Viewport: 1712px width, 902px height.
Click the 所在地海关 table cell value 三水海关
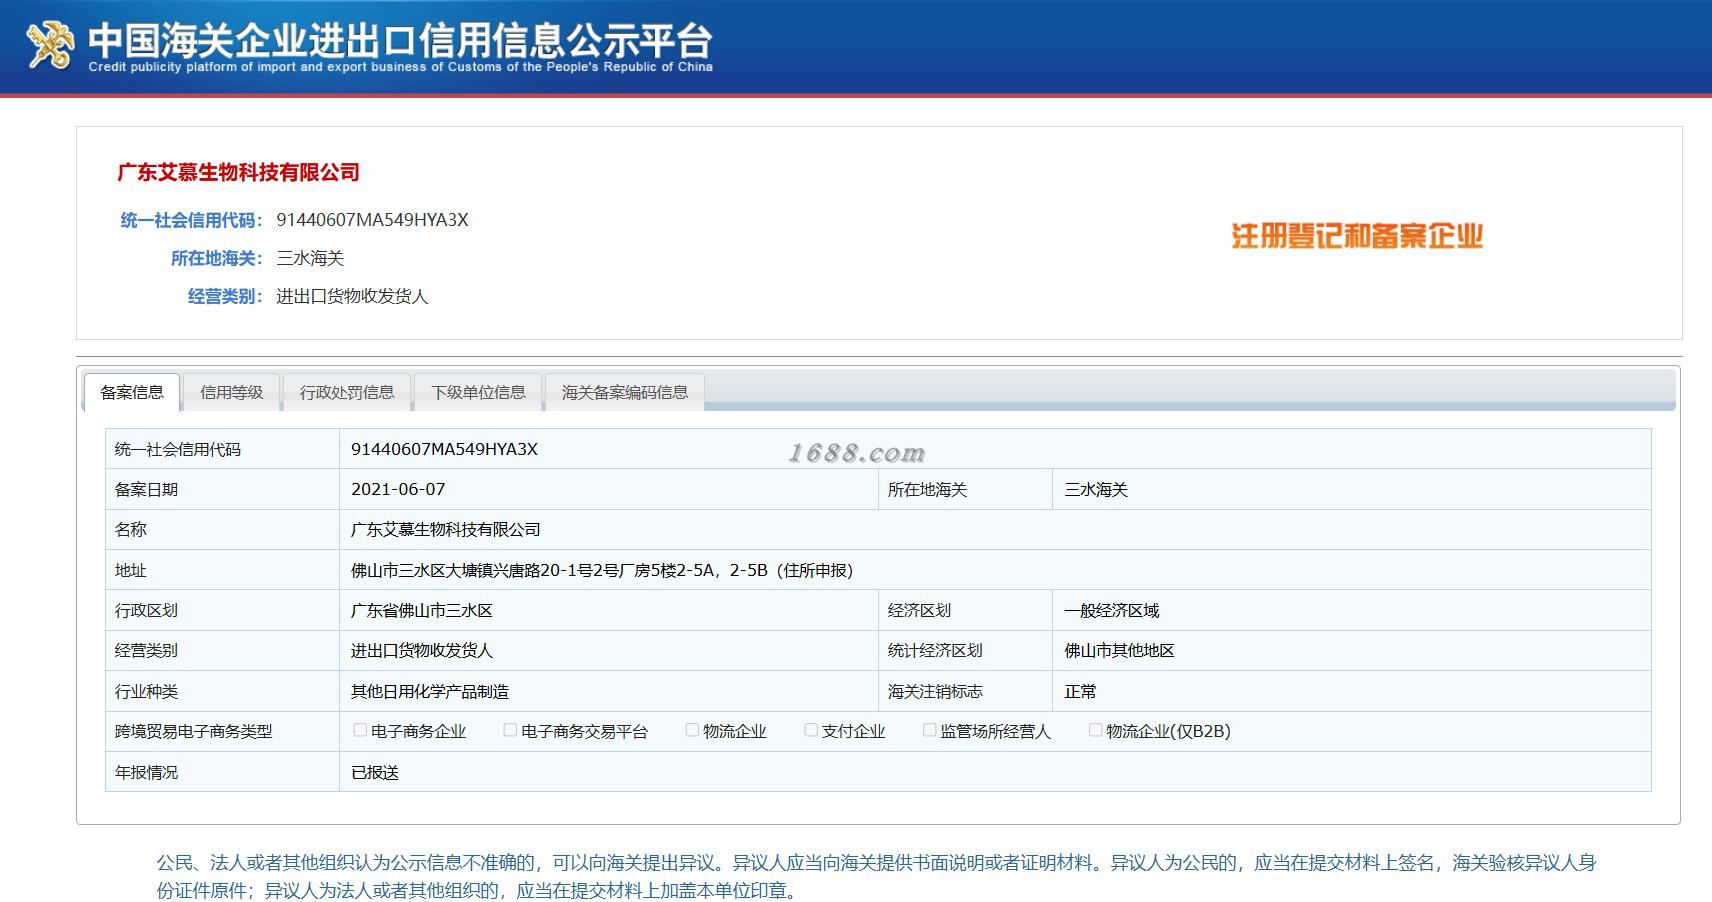pos(1096,489)
